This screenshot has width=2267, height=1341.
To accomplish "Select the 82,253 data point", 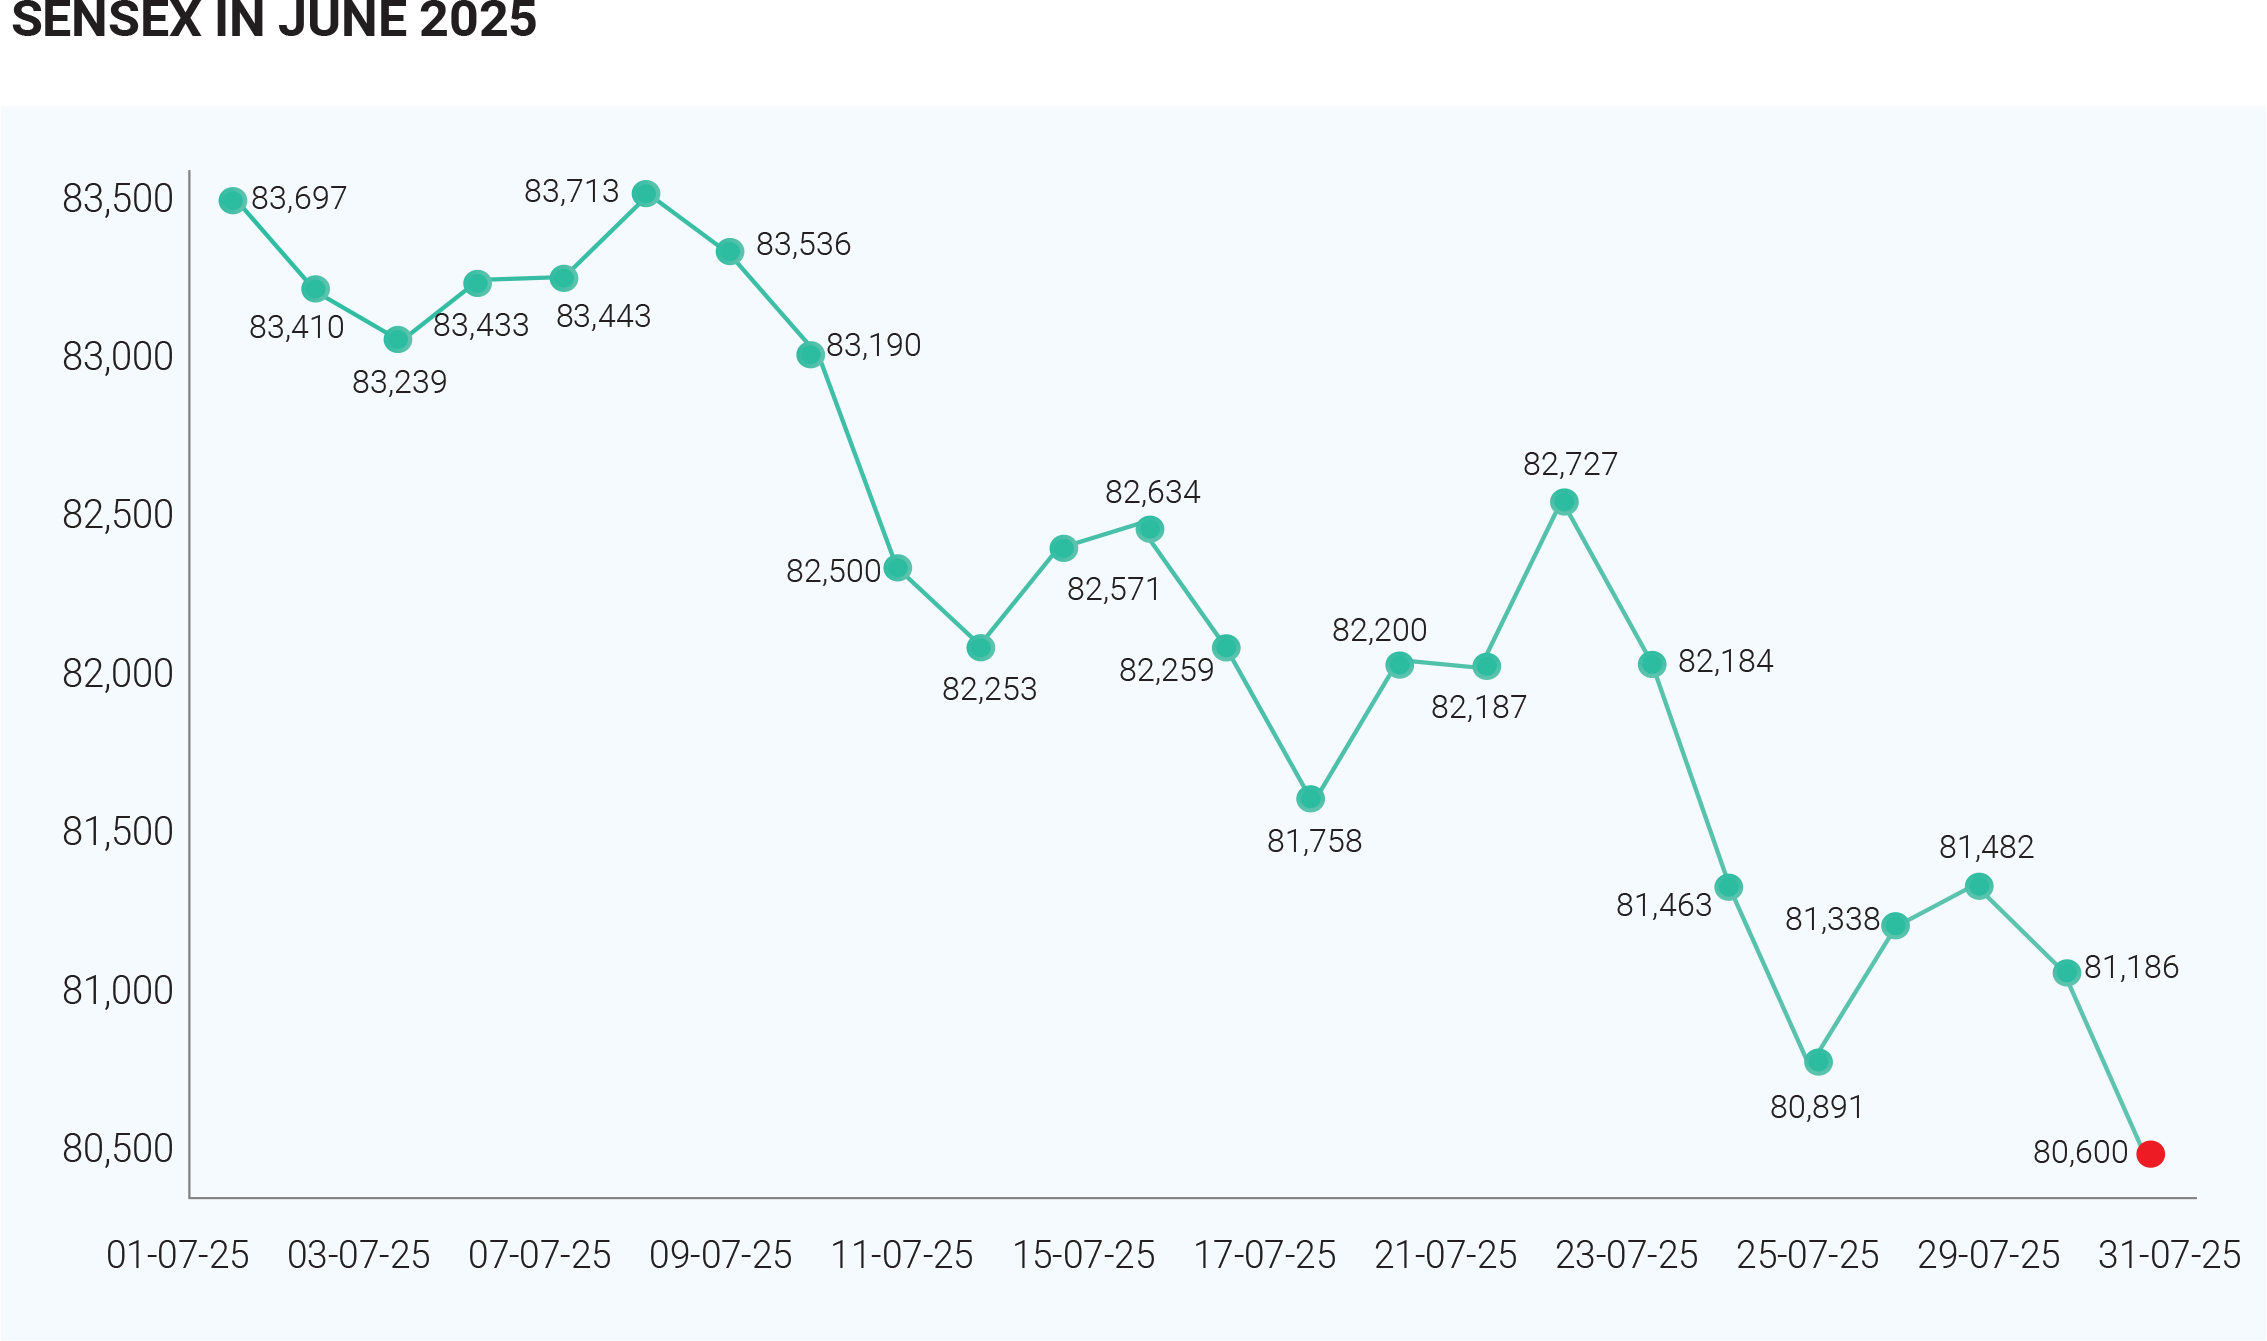I will coord(981,648).
